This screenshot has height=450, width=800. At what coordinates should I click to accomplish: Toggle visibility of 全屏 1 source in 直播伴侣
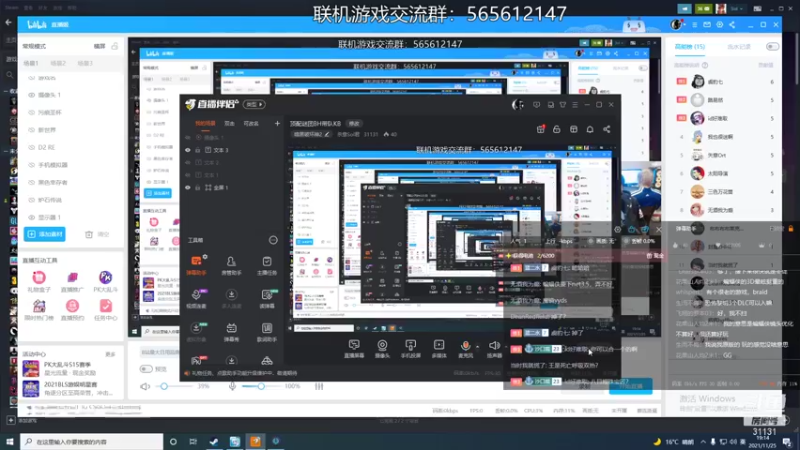(x=188, y=188)
